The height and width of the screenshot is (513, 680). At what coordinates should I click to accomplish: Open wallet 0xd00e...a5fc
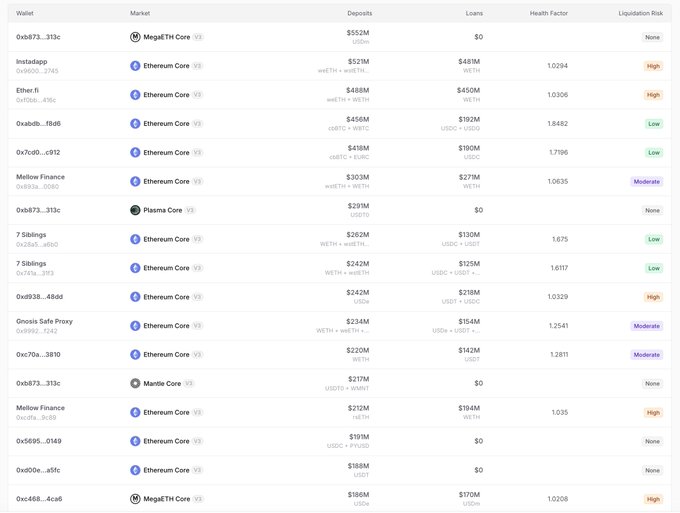38,470
